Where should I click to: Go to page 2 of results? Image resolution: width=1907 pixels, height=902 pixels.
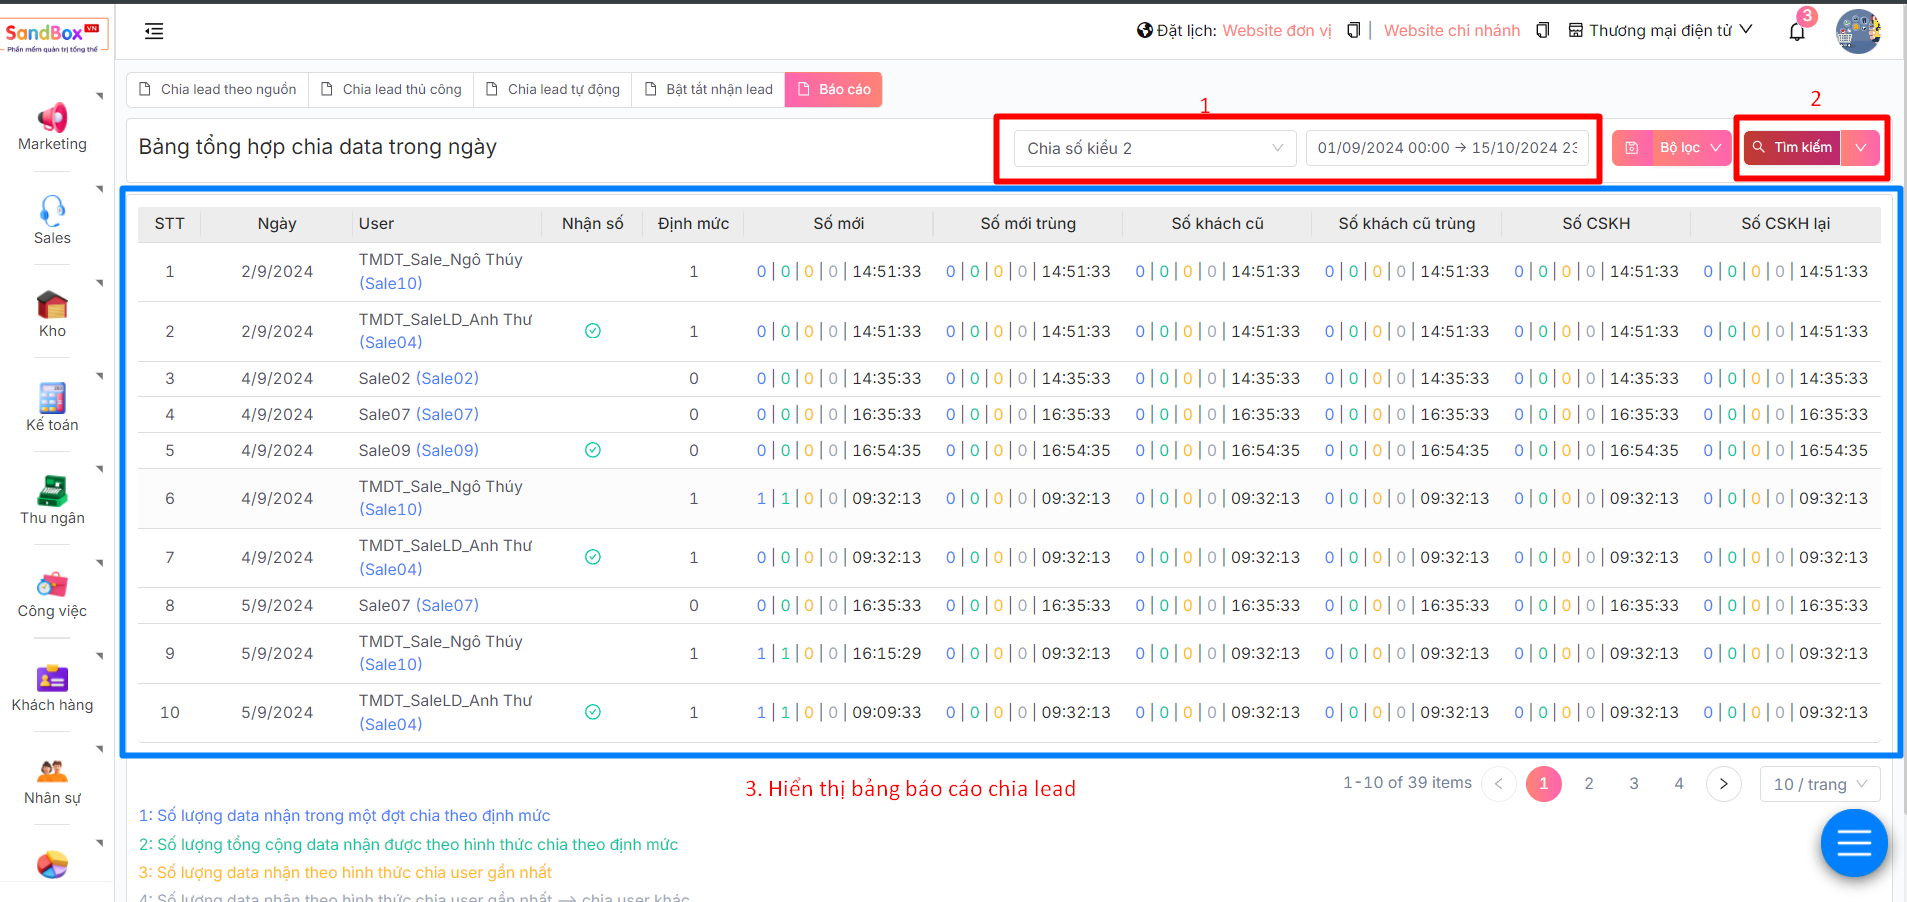point(1588,784)
